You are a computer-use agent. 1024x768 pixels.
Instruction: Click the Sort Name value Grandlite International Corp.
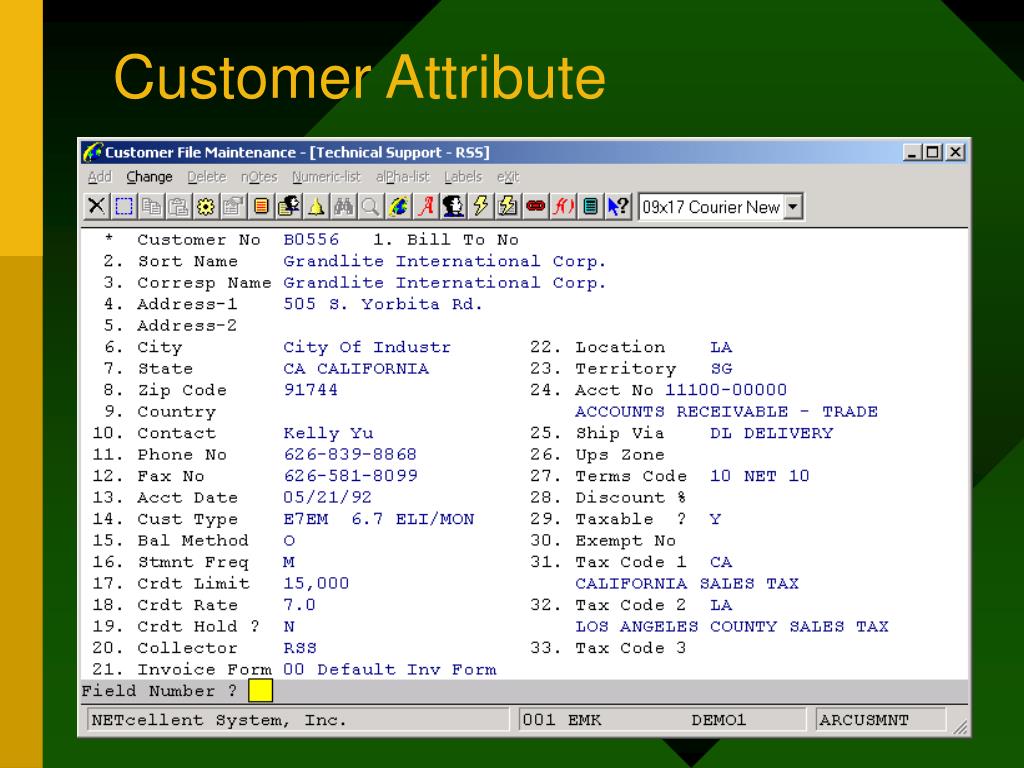(445, 261)
